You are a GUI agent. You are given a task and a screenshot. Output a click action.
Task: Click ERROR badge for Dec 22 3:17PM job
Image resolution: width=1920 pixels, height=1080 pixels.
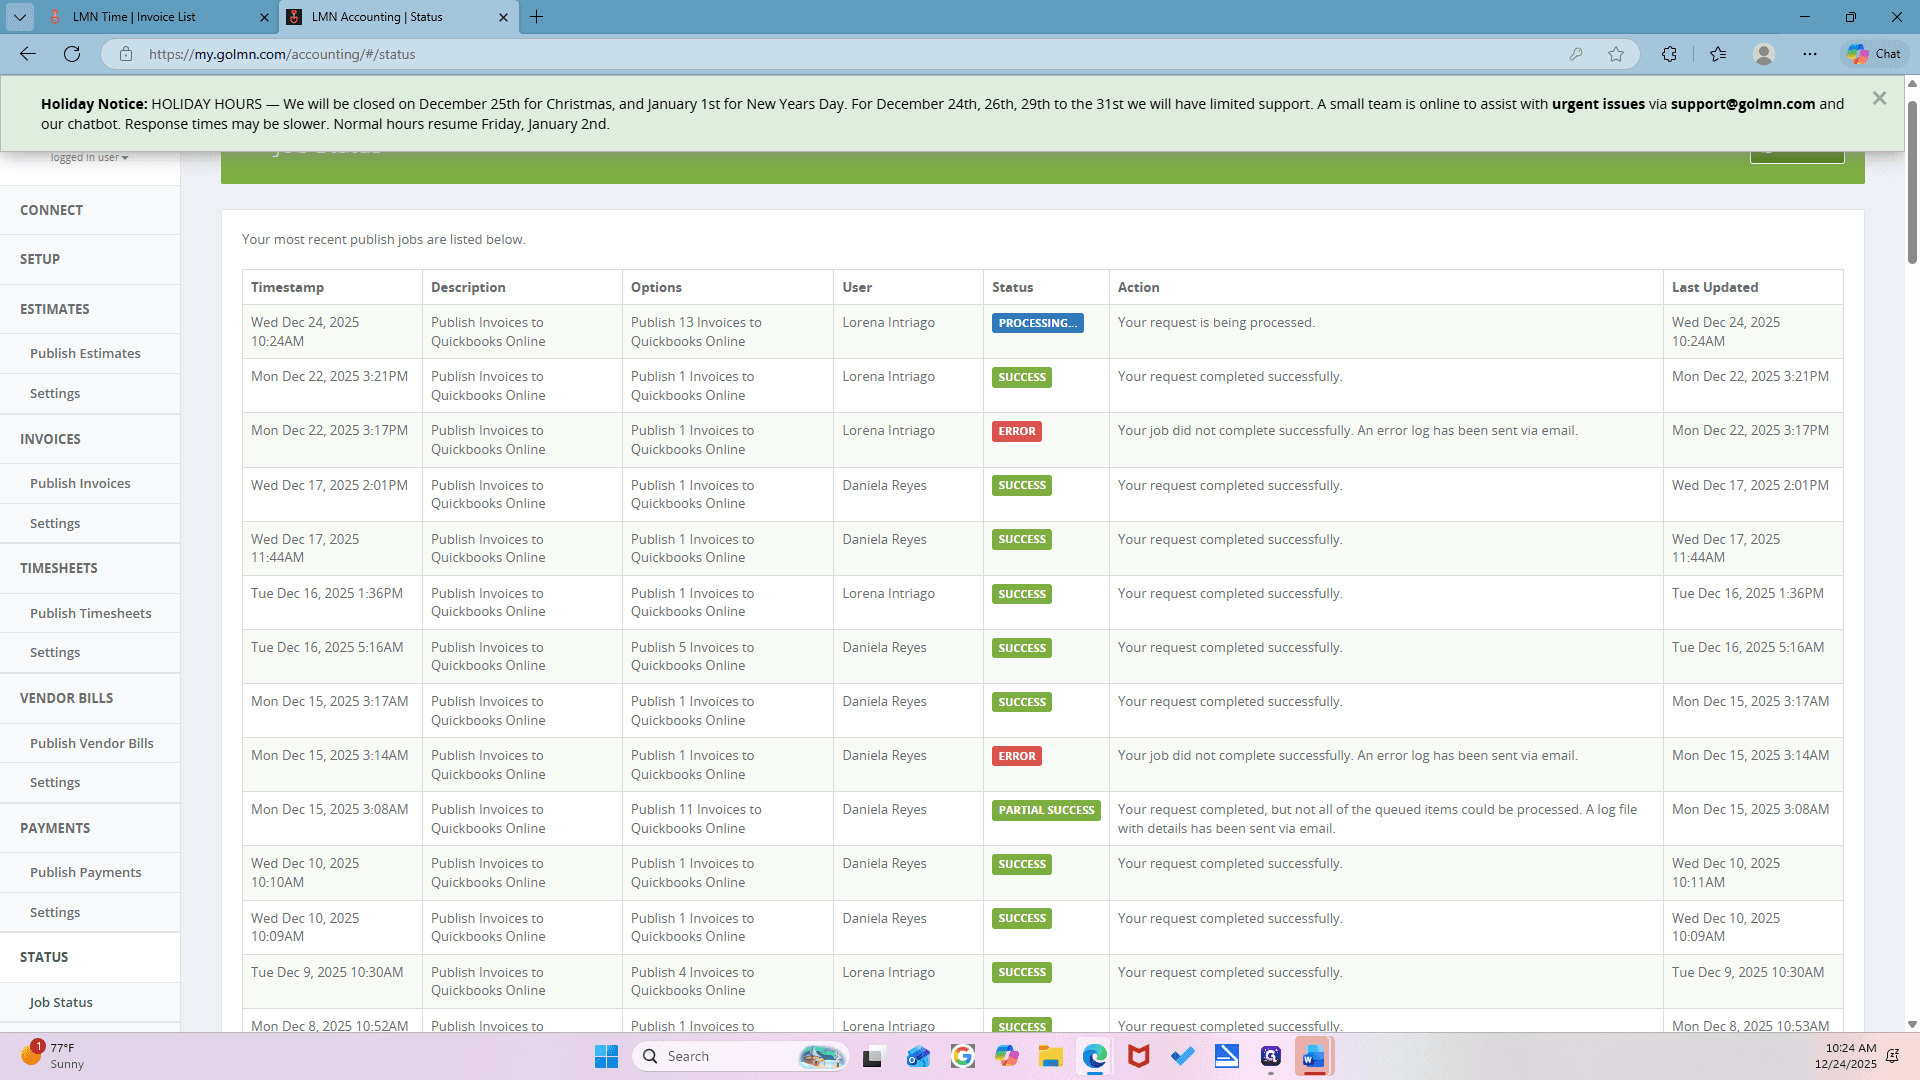1016,431
